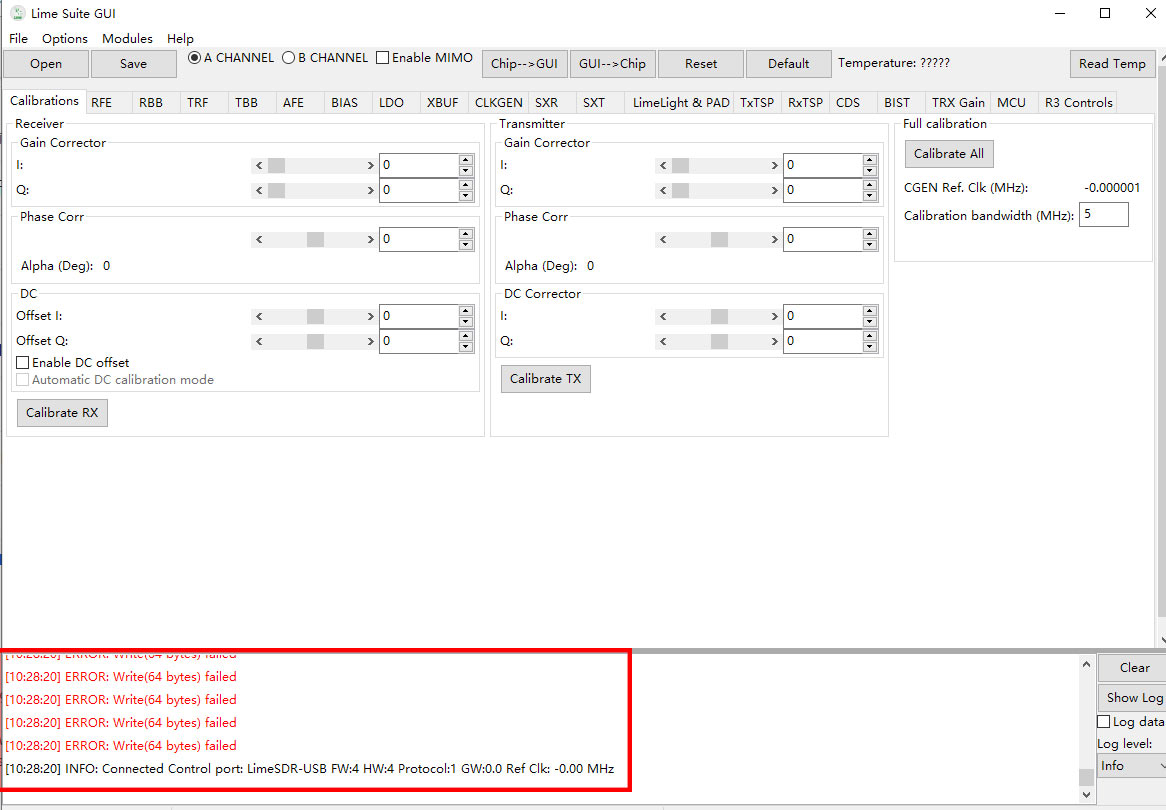Click the Calibration bandwidth (MHz) input field
This screenshot has height=810, width=1166.
(1104, 215)
